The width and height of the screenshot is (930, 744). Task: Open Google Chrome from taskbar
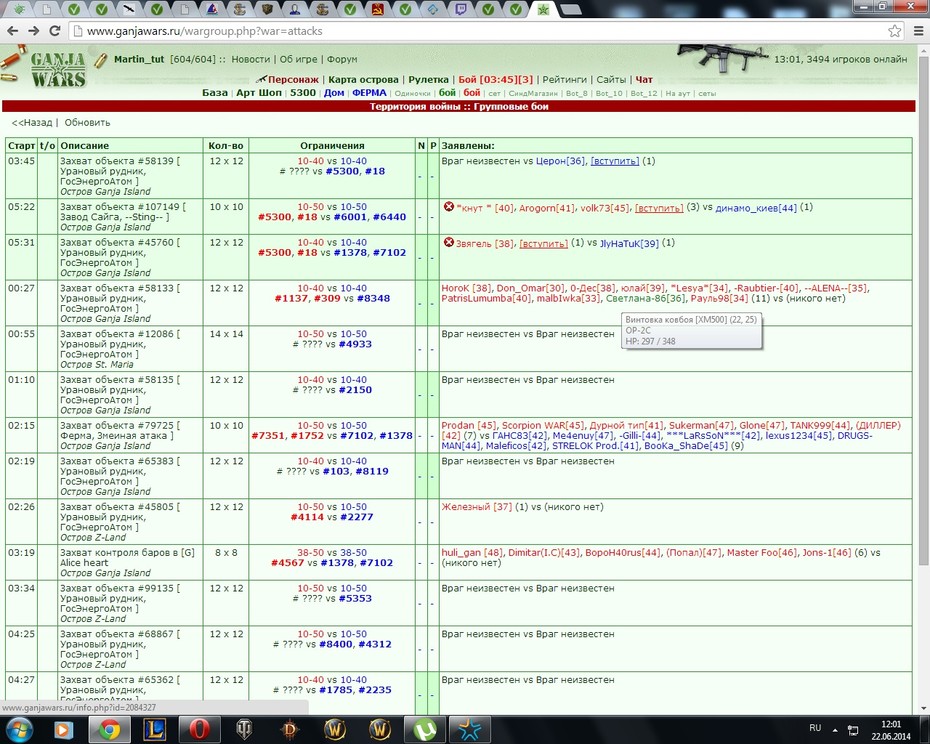click(109, 730)
